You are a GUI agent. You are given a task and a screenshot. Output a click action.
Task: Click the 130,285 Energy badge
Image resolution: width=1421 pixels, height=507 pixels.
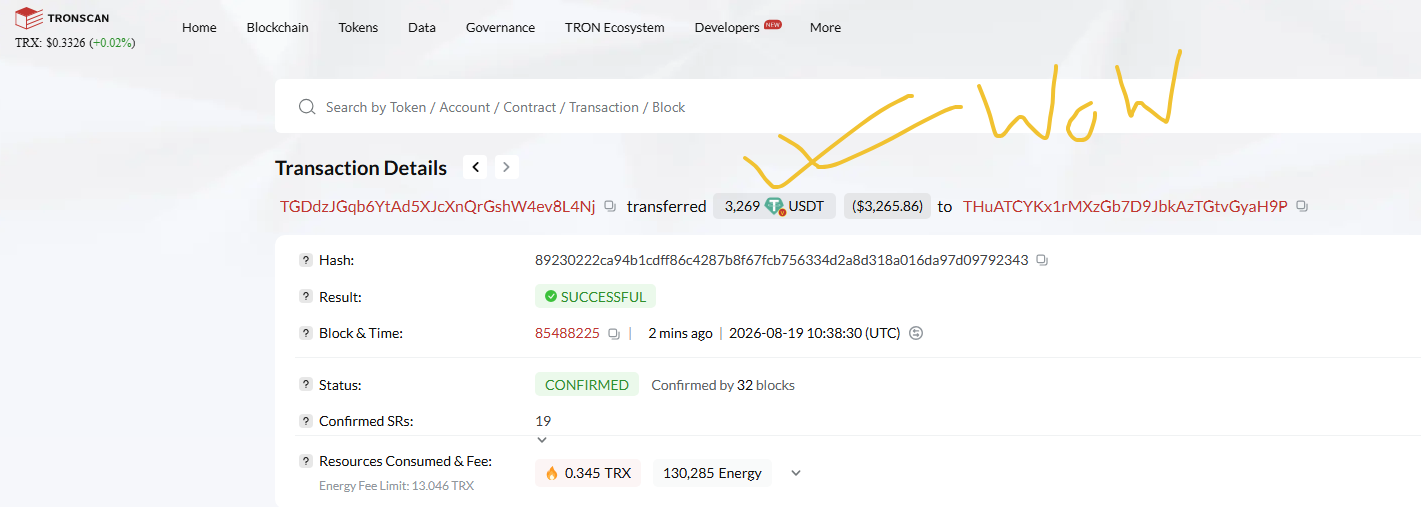712,473
